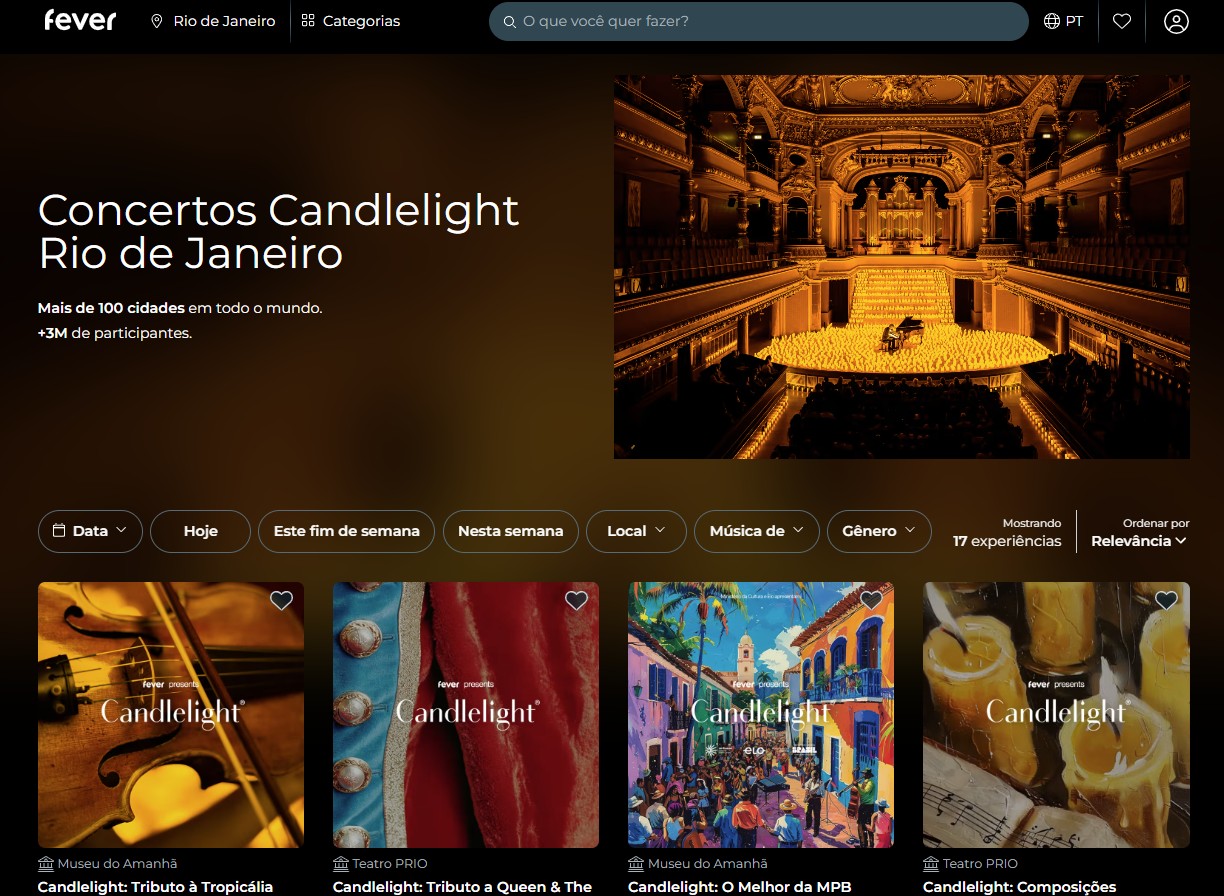
Task: Click the calendar icon in Data filter
Action: [59, 531]
